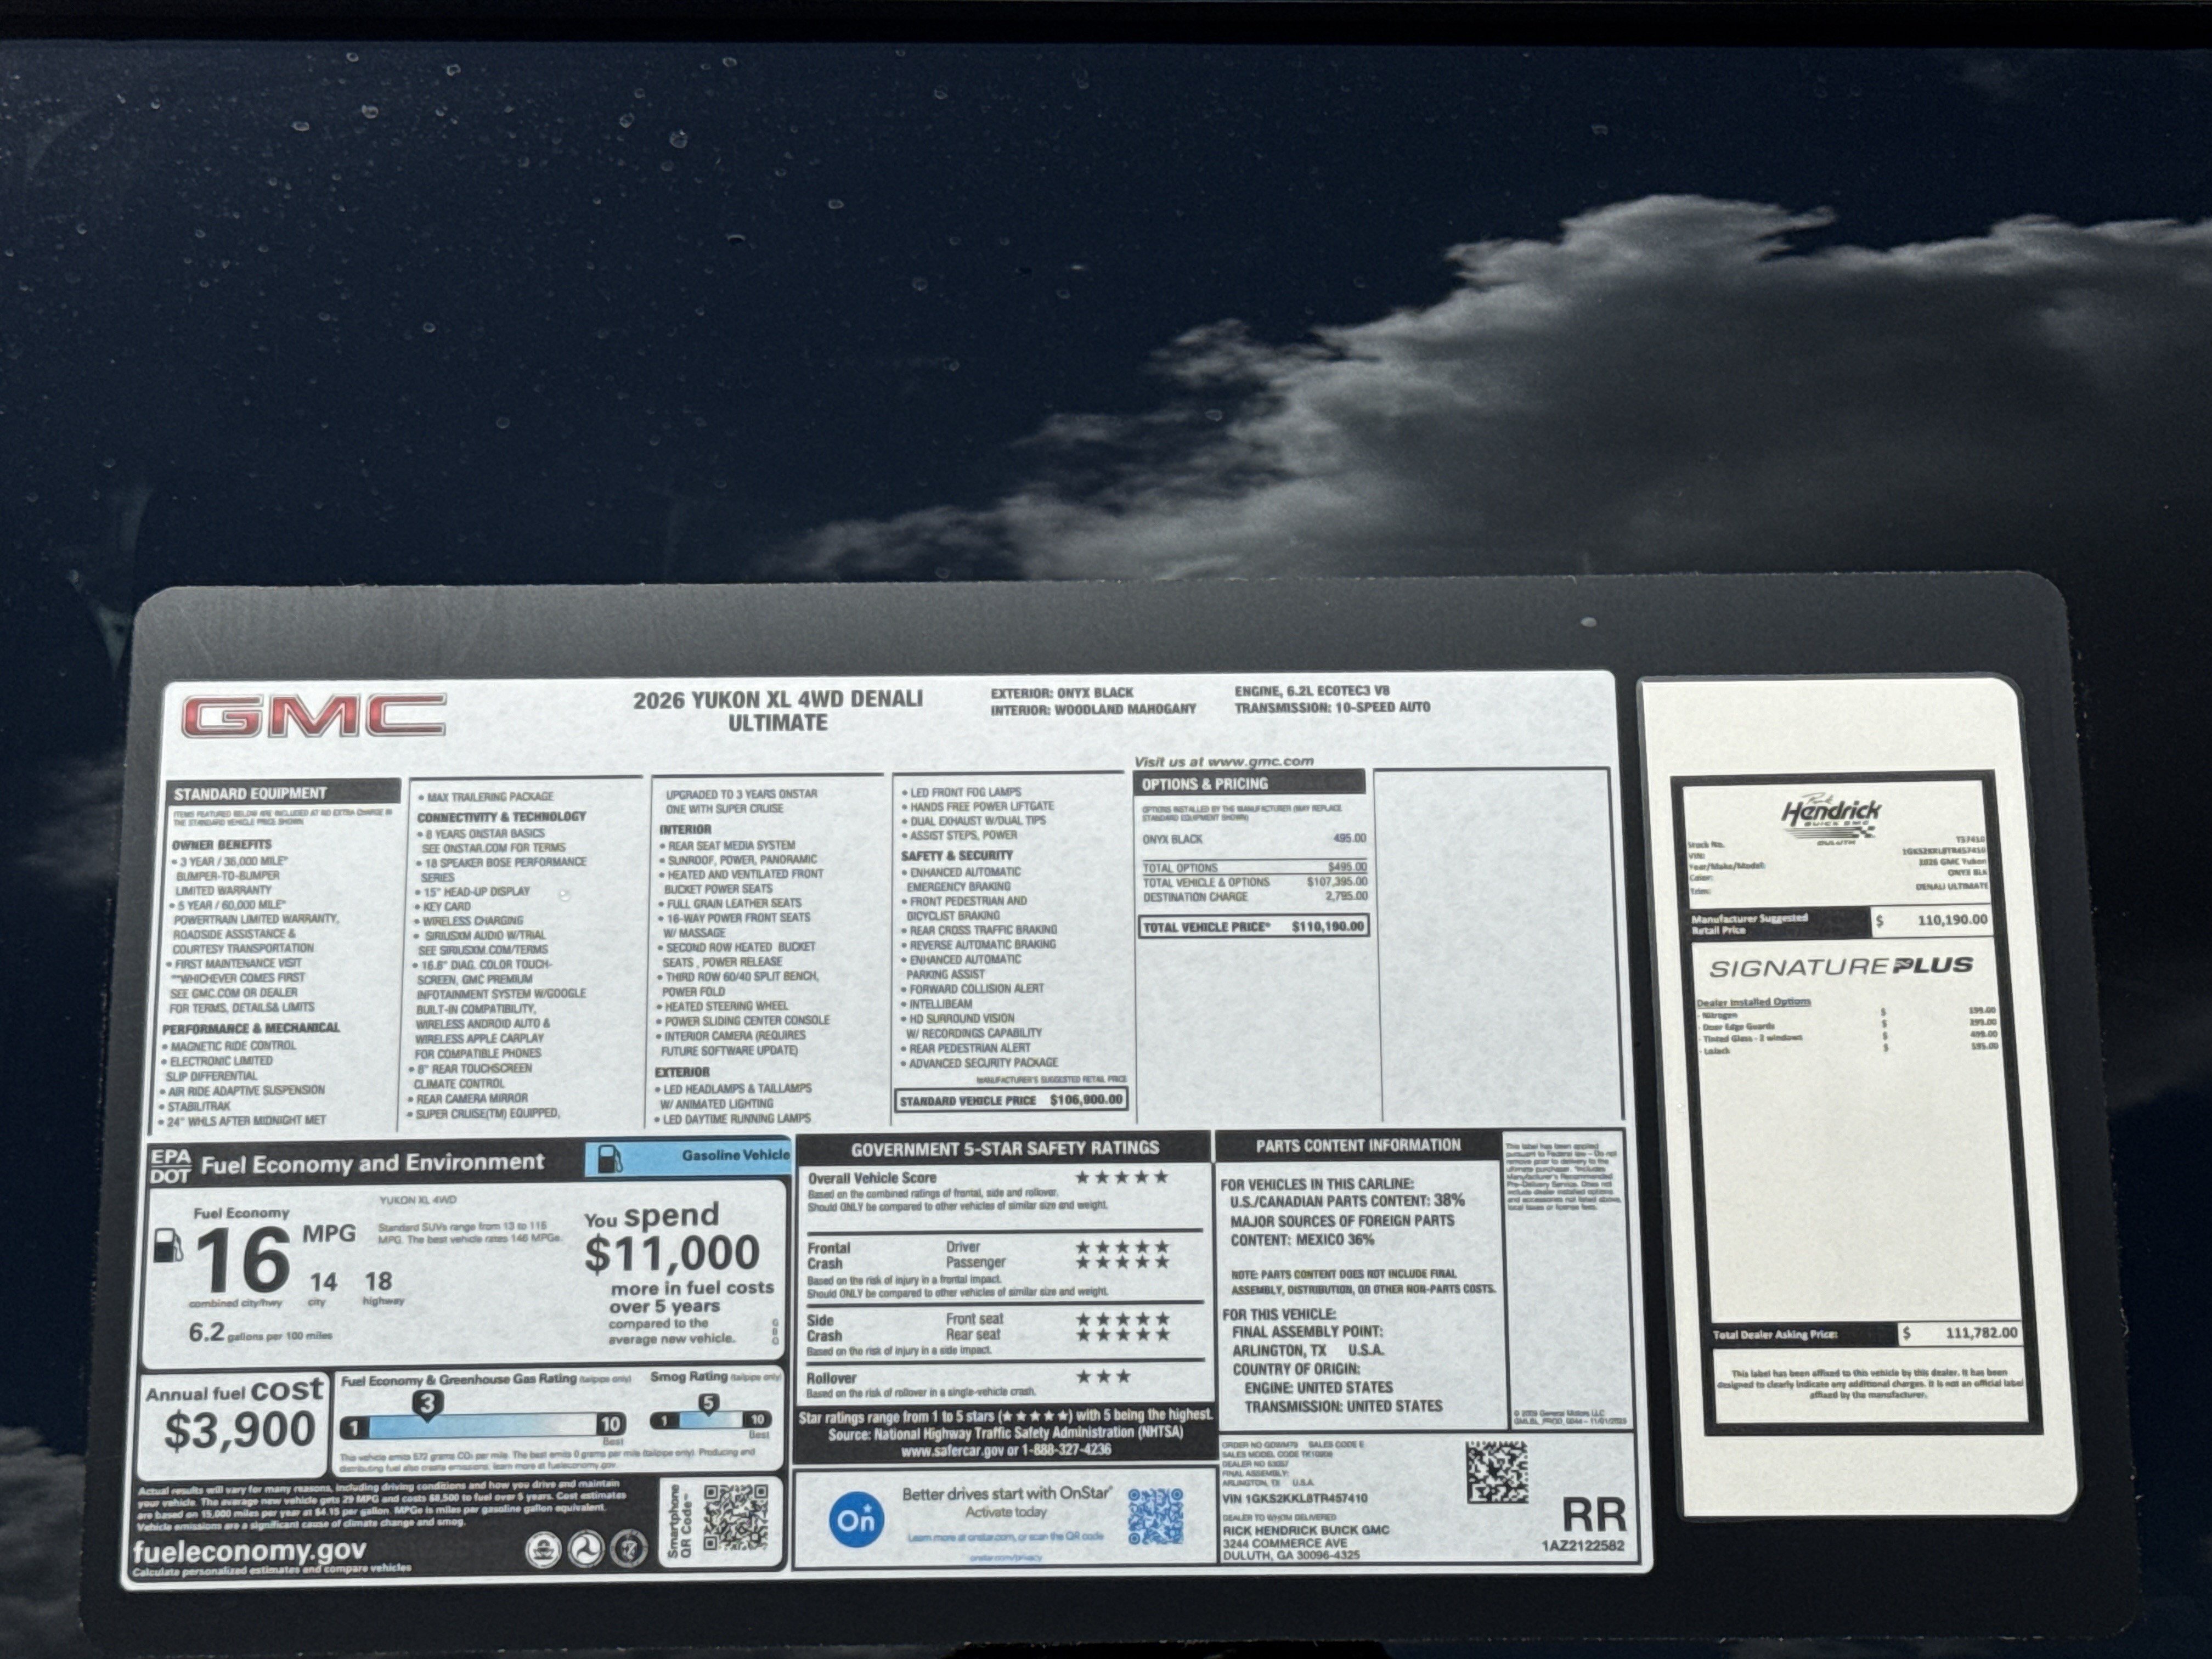Click the blue OnStar 'On' logo
The width and height of the screenshot is (2212, 1659).
click(857, 1520)
